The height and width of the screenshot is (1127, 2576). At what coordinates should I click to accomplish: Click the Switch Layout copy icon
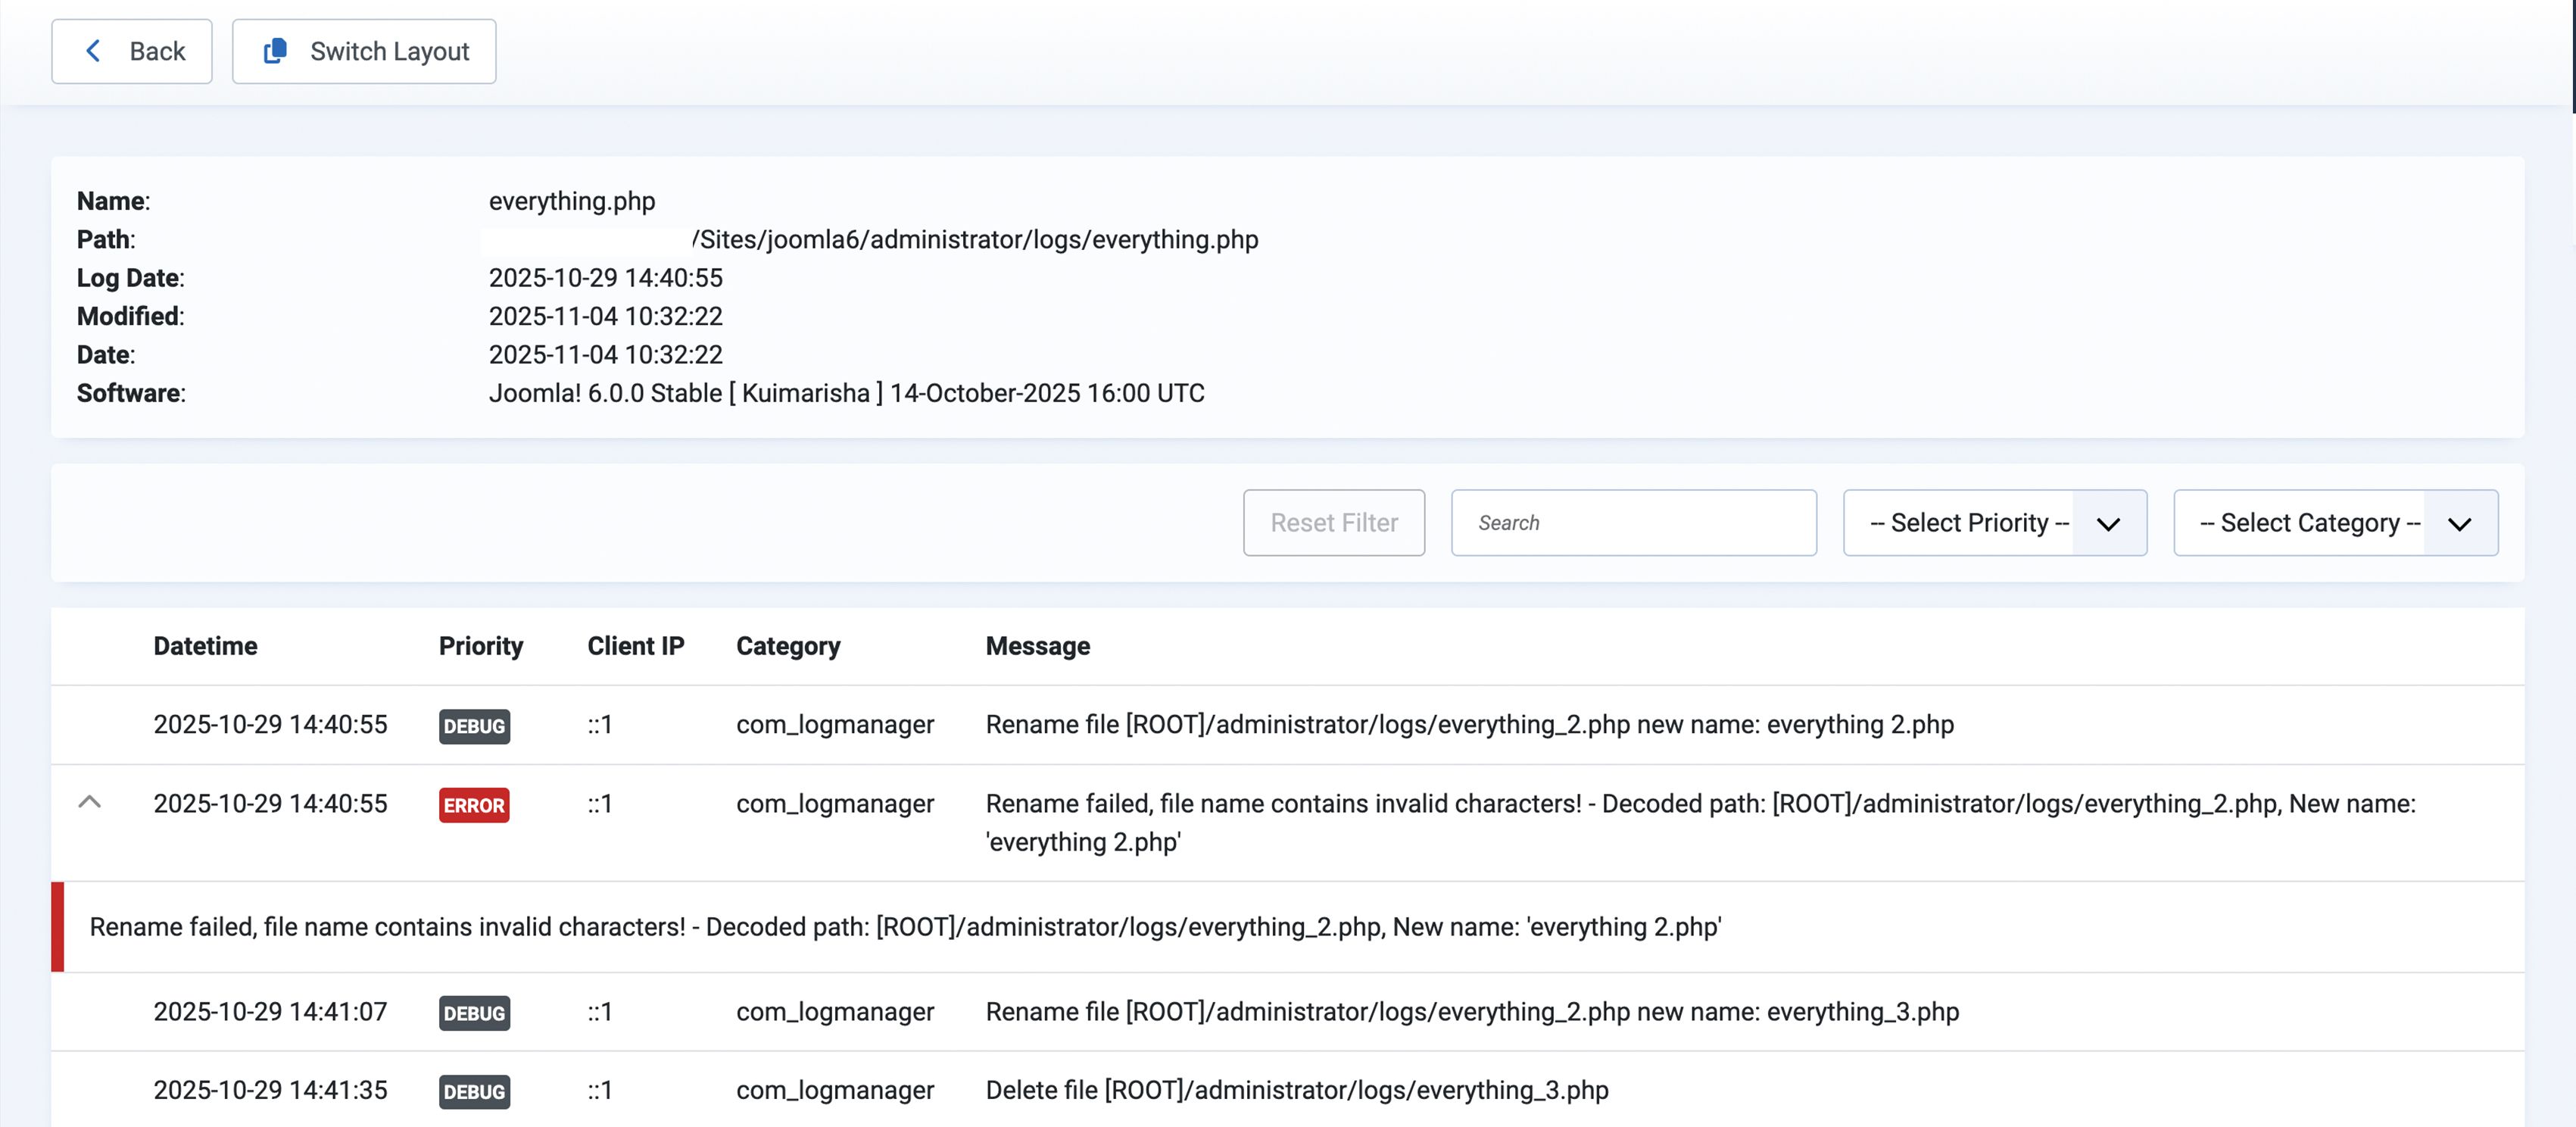275,51
